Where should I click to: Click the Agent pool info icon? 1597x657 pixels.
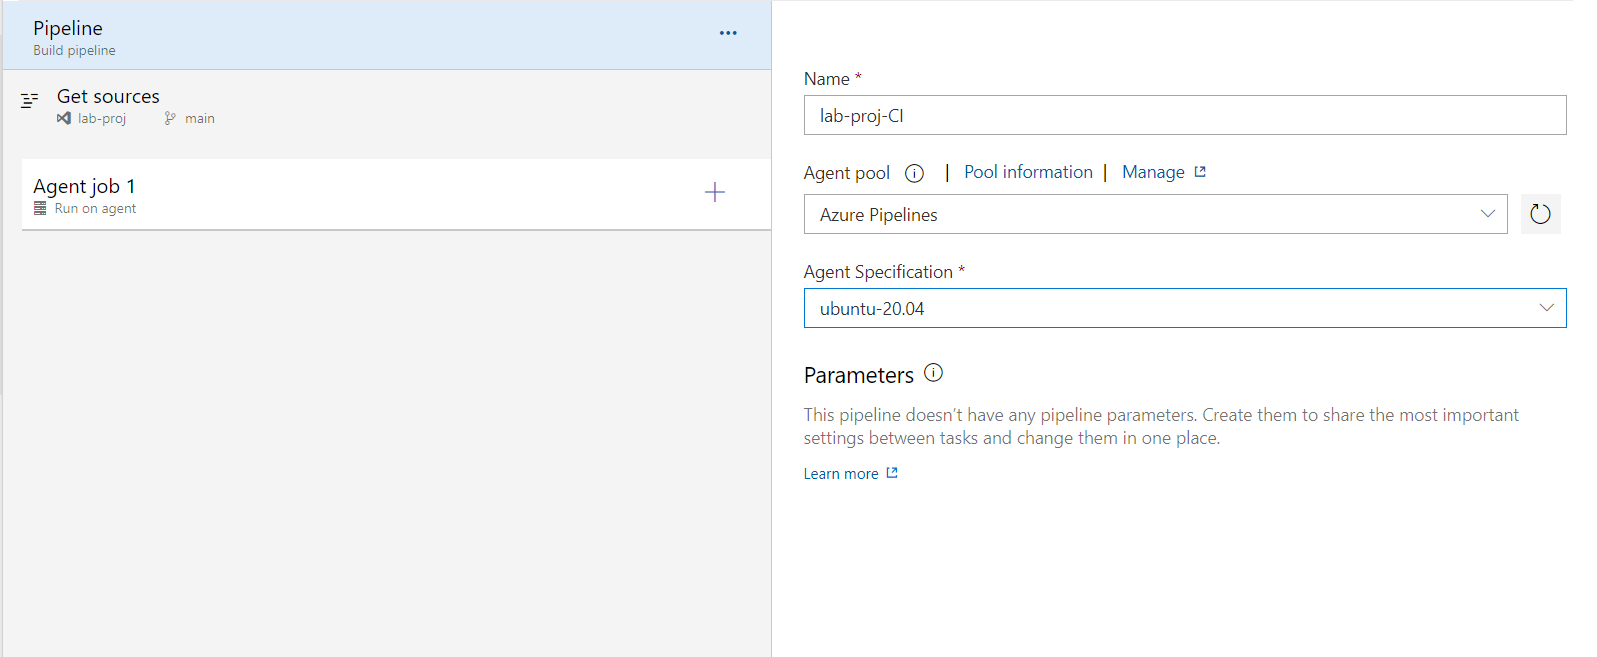(x=914, y=173)
